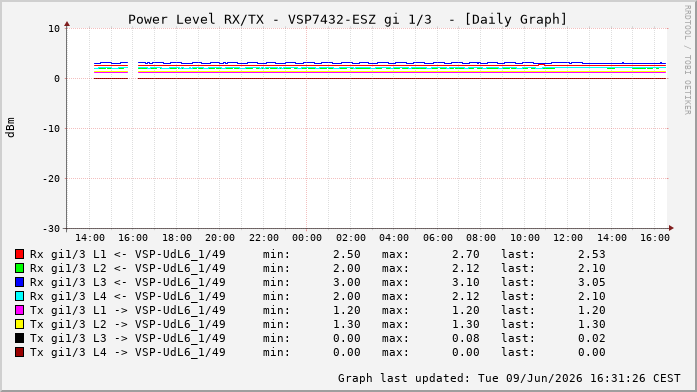Click the blue Rx L3 legend swatch
Screen dimensions: 697x392
click(x=19, y=282)
